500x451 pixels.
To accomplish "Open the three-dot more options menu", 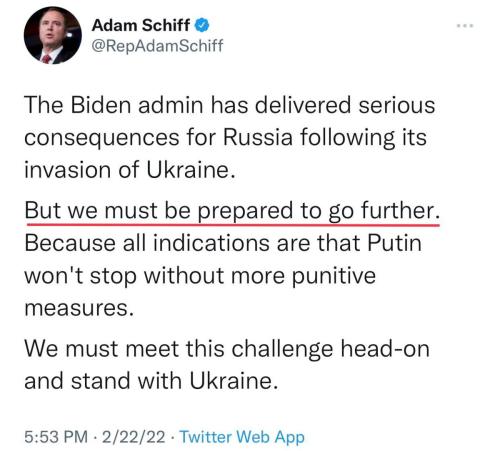I will (x=465, y=26).
